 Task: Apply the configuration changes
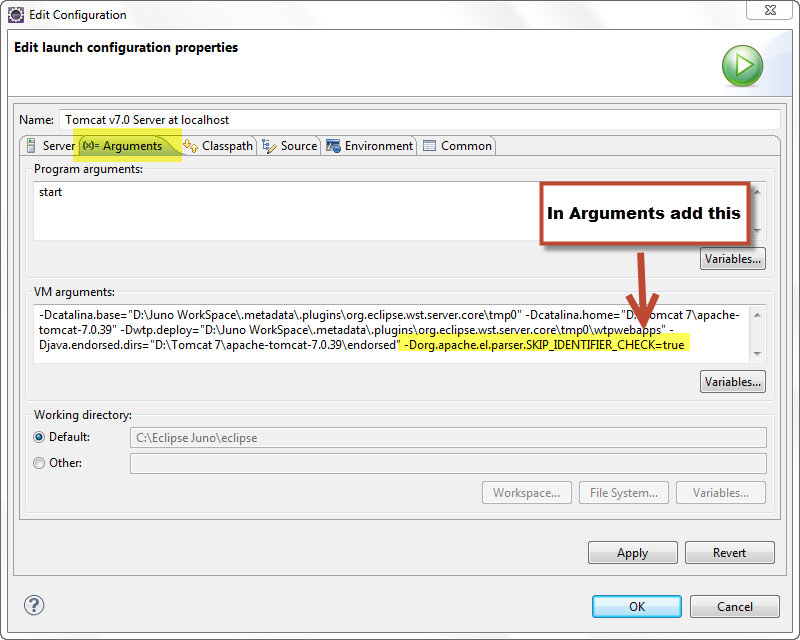pyautogui.click(x=633, y=553)
